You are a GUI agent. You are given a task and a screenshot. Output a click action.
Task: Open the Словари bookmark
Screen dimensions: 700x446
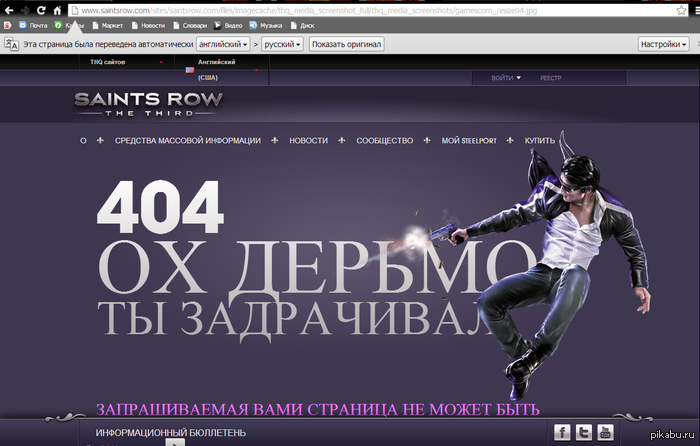pyautogui.click(x=190, y=25)
